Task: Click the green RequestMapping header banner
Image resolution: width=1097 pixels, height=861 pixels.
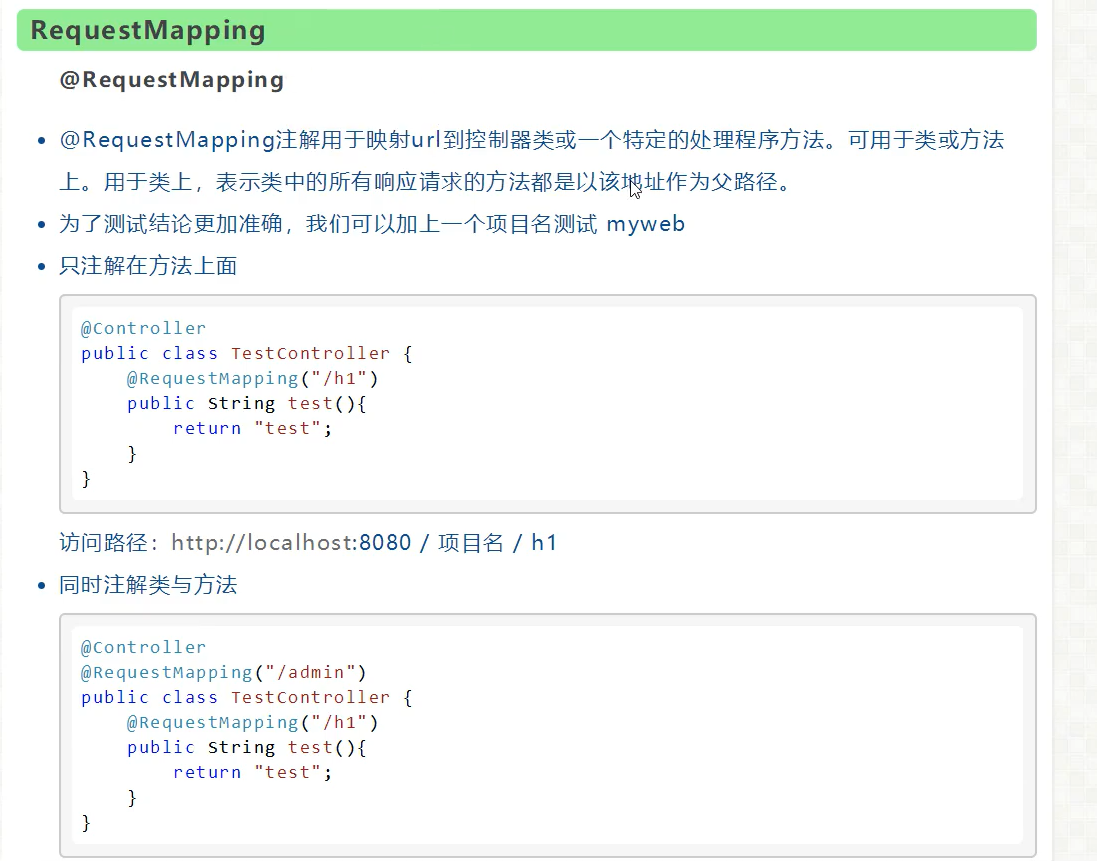Action: pos(526,30)
